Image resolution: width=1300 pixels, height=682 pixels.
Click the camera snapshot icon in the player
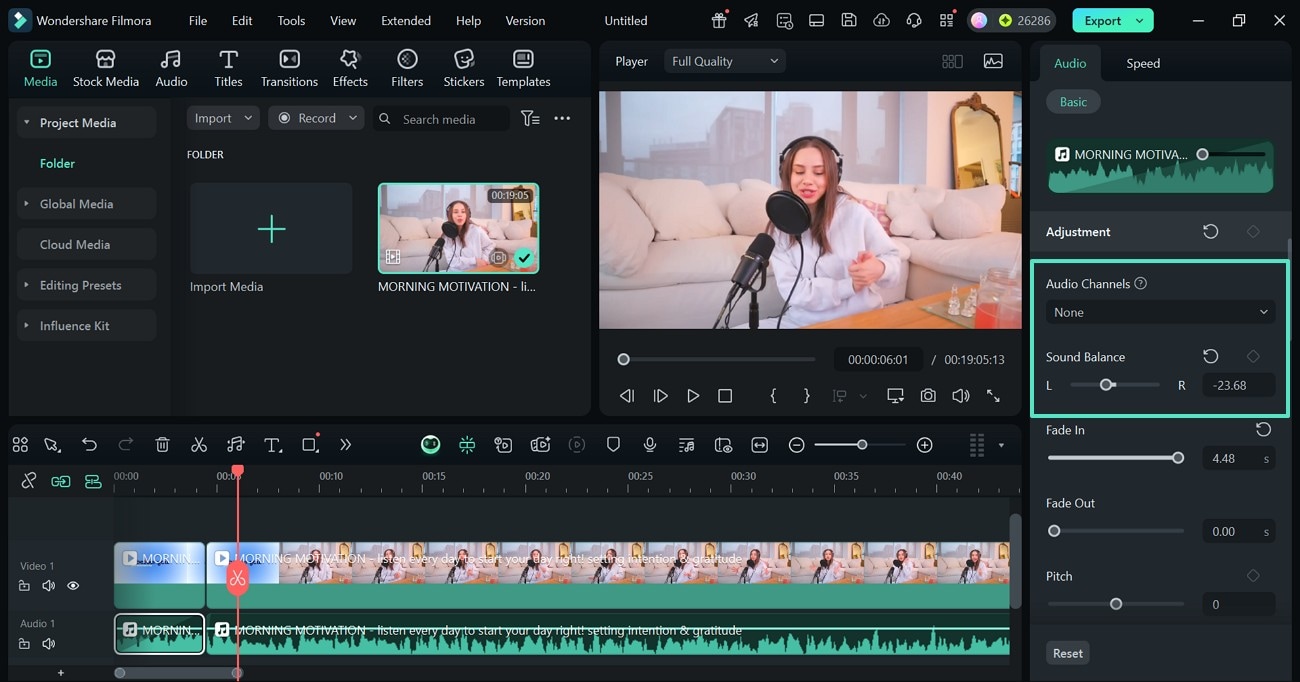pos(928,396)
